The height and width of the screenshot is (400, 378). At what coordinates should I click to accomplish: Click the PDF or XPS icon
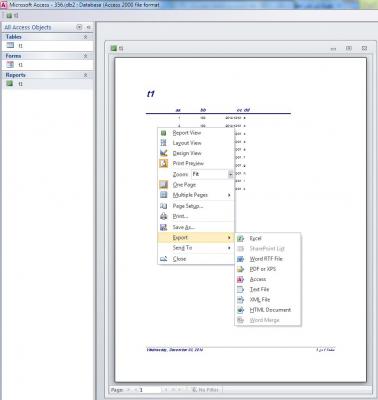240,269
